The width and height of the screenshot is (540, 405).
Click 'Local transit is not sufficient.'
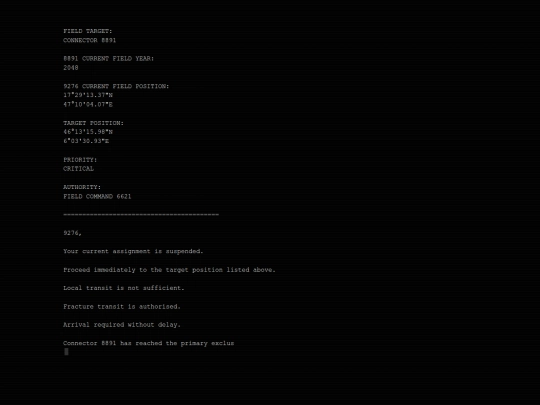[x=124, y=288]
